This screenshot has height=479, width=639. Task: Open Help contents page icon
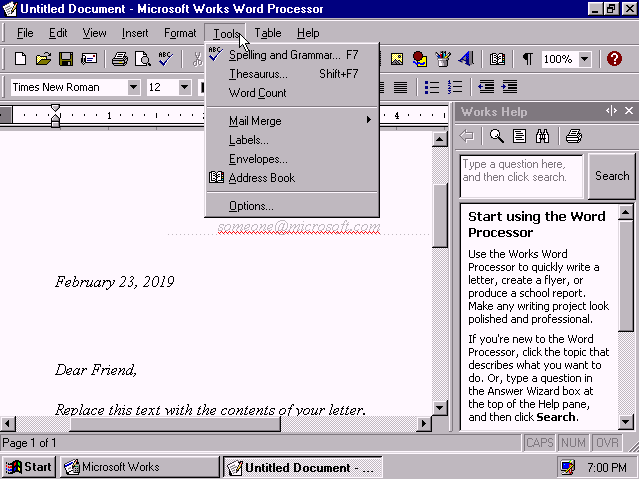click(519, 136)
